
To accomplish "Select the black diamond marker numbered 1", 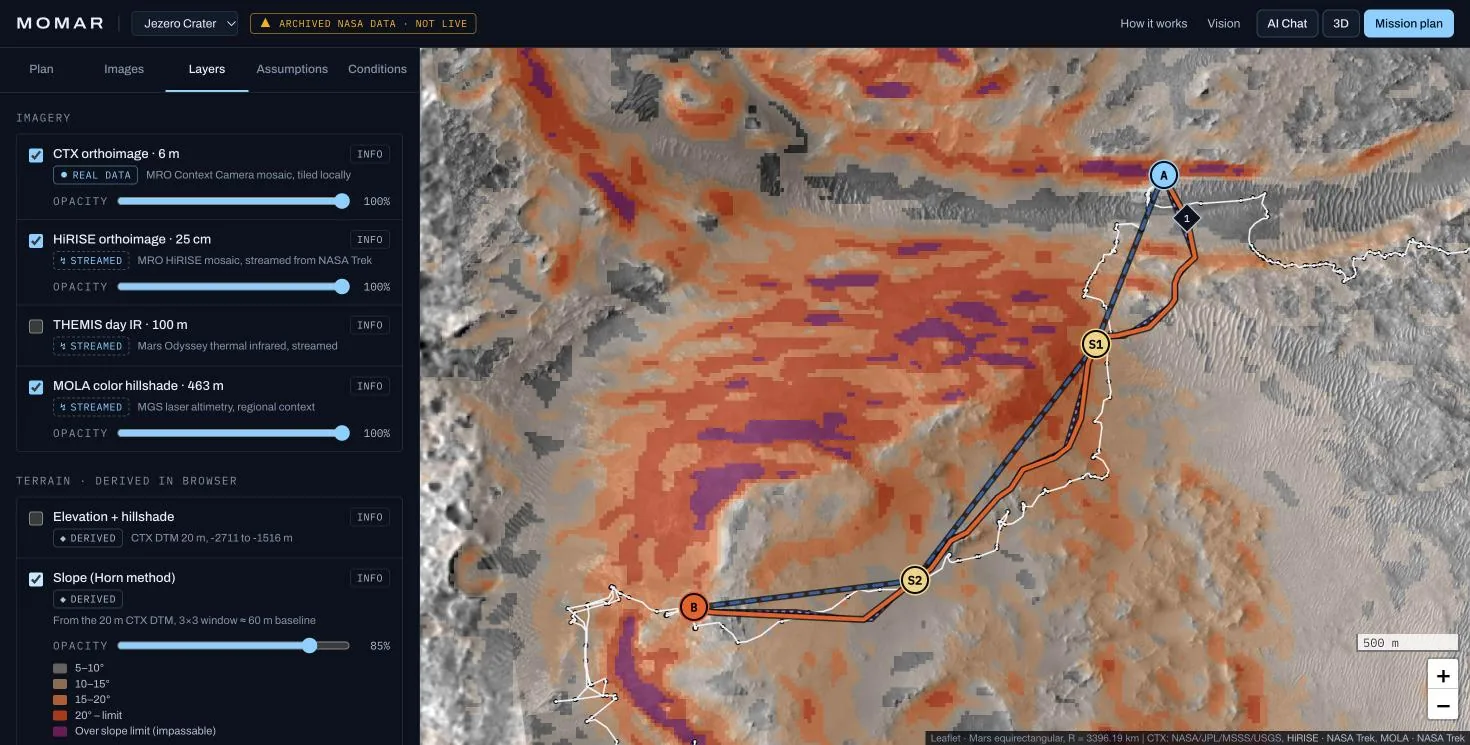I will (x=1186, y=218).
